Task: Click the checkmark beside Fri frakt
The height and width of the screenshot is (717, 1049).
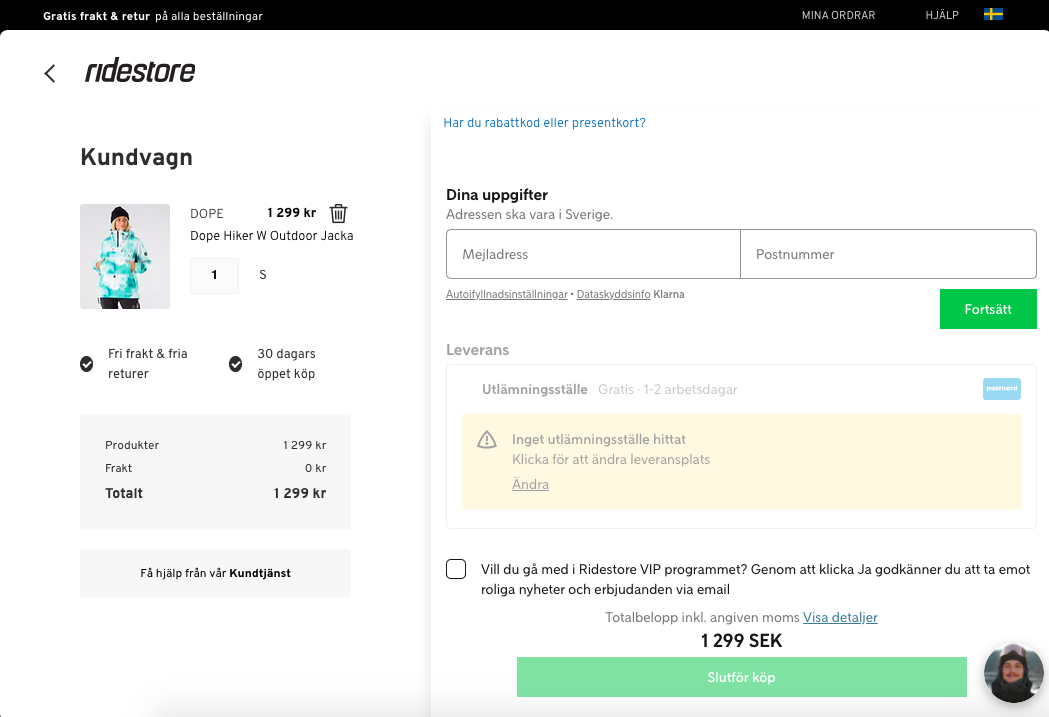Action: click(x=86, y=364)
